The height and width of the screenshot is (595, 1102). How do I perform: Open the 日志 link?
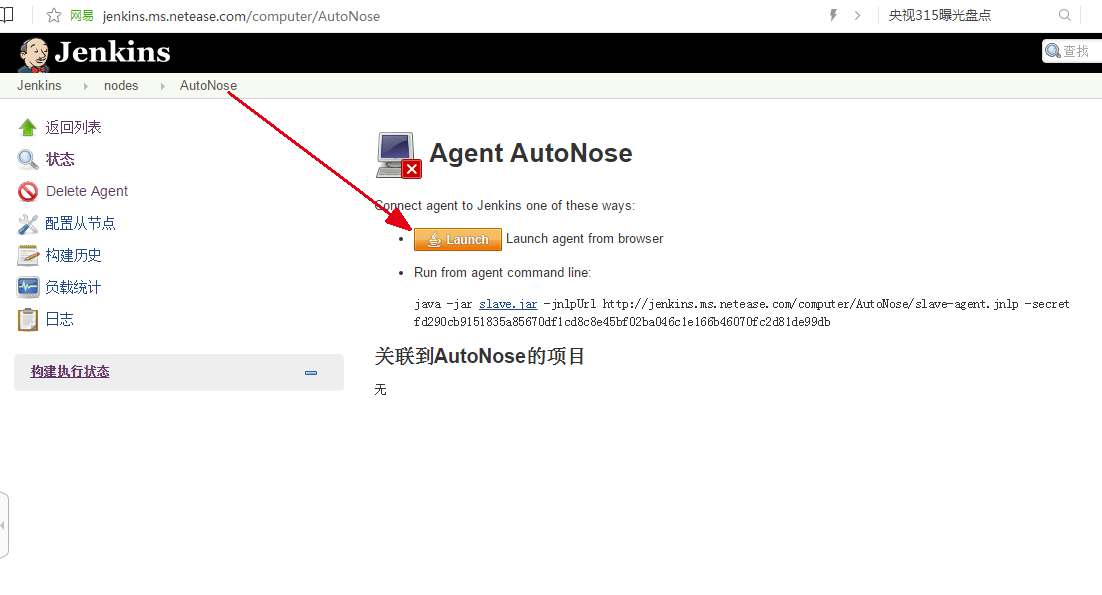(x=60, y=319)
